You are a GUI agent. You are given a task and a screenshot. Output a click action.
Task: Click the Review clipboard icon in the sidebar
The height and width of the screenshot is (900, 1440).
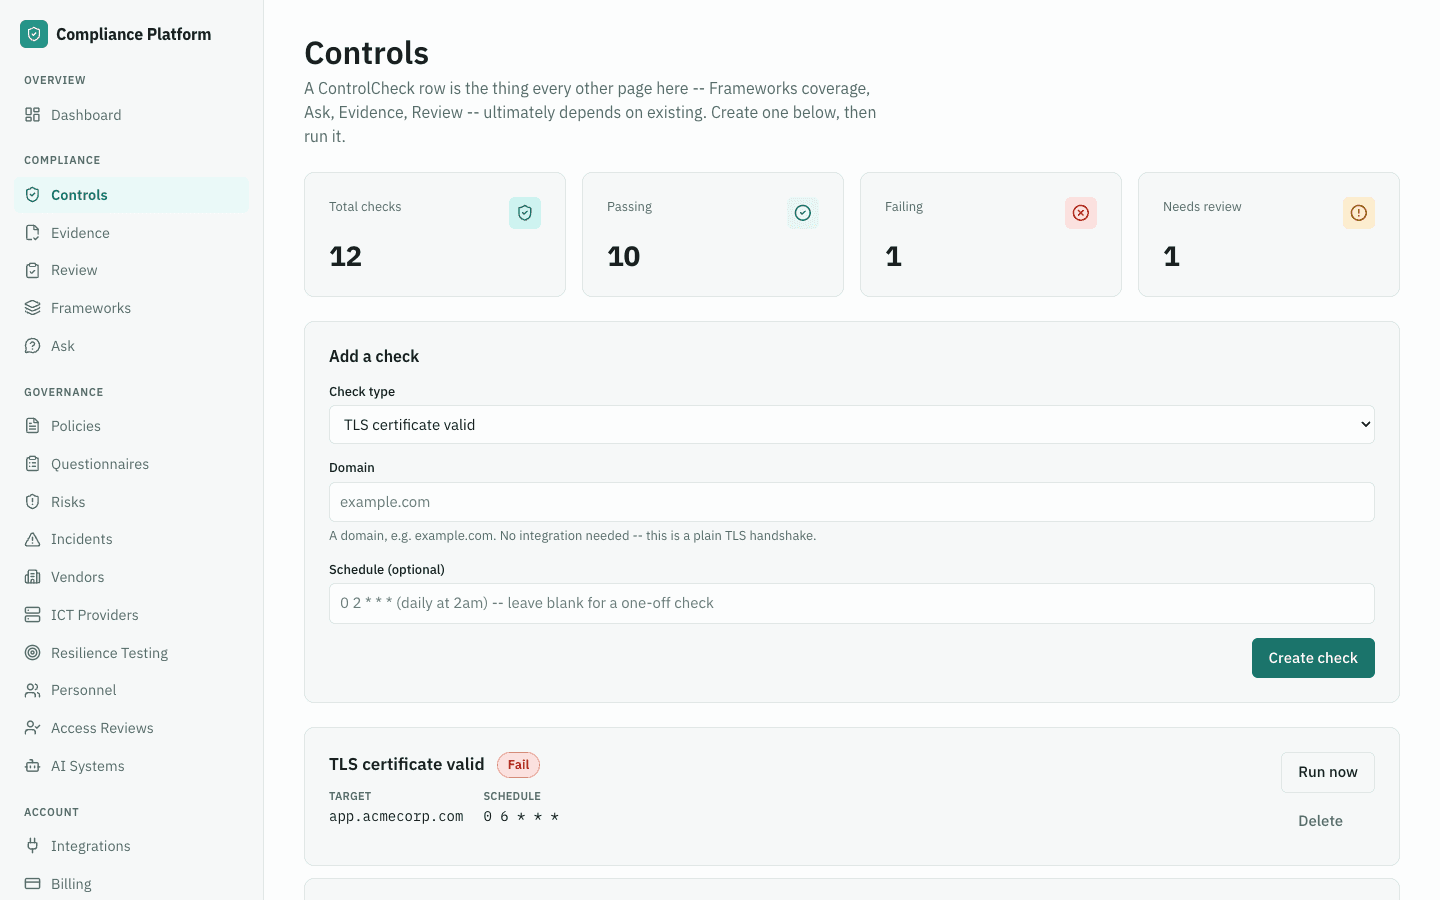point(33,270)
